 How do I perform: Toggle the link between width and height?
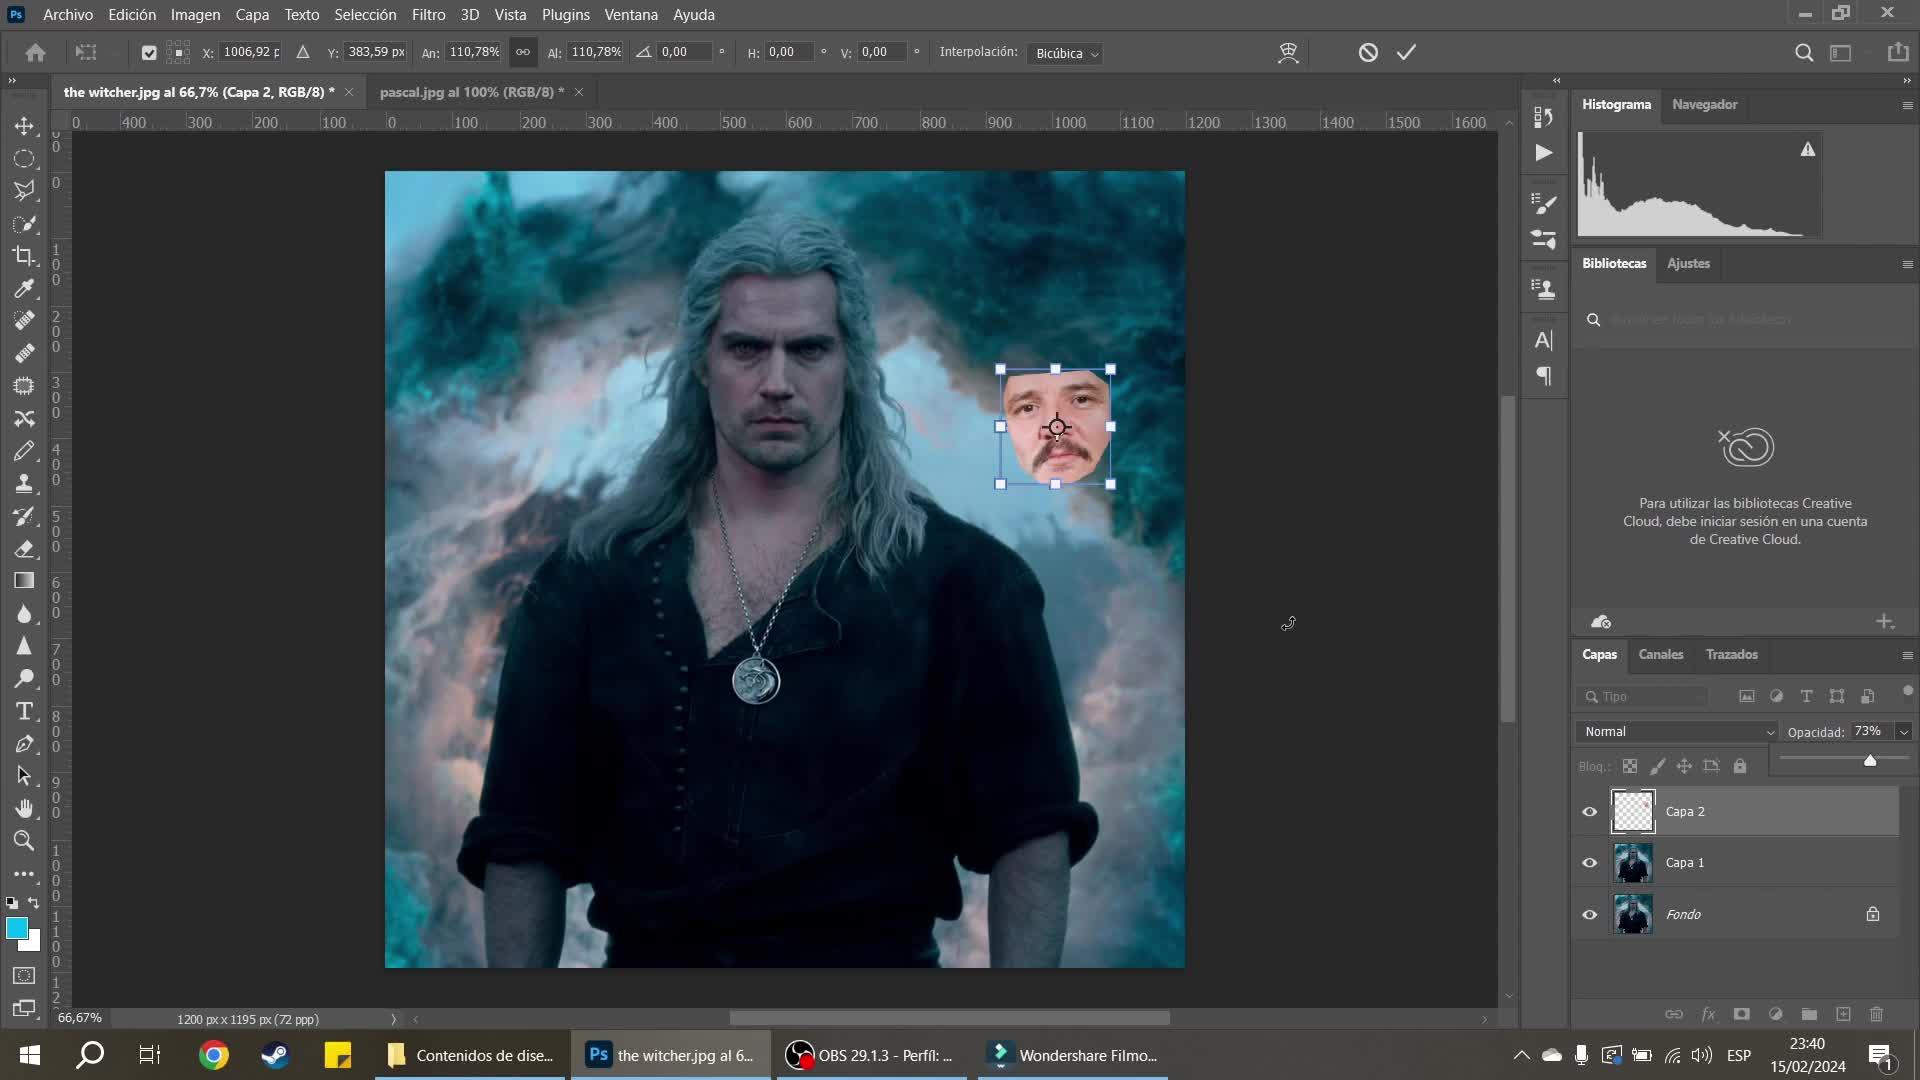(523, 53)
